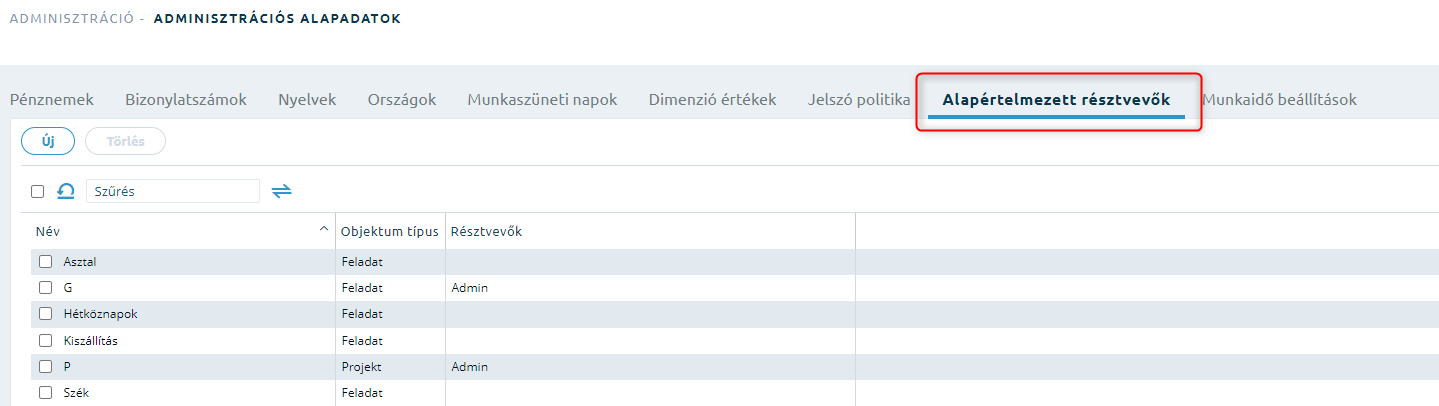Click the Törlés button
Screen dimensions: 1439x406
coord(126,142)
